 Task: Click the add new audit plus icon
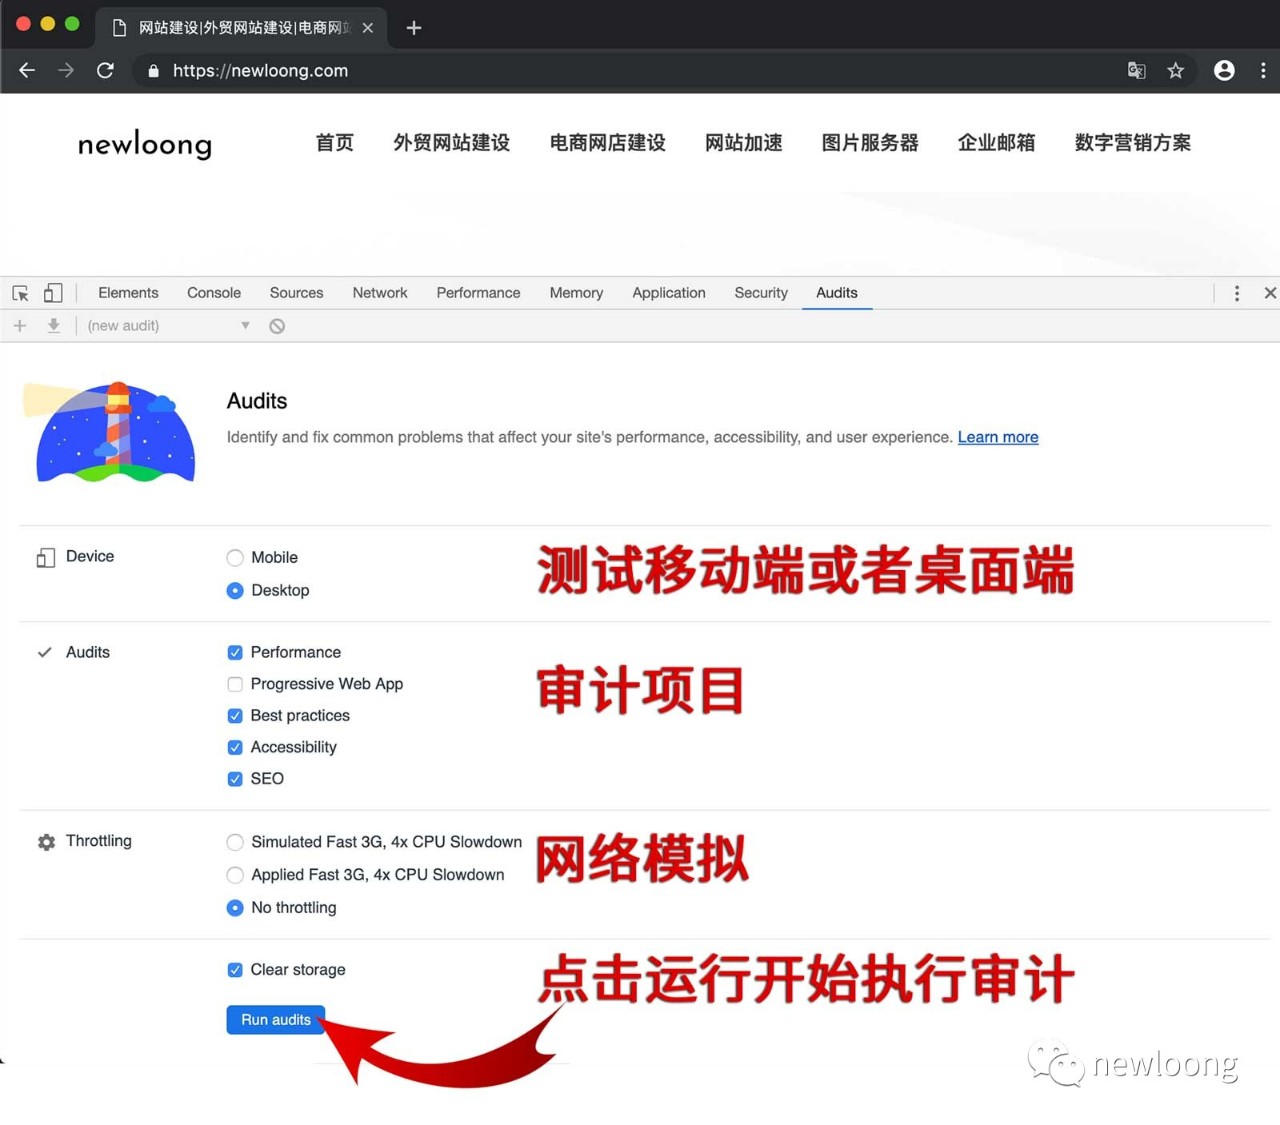click(x=19, y=325)
